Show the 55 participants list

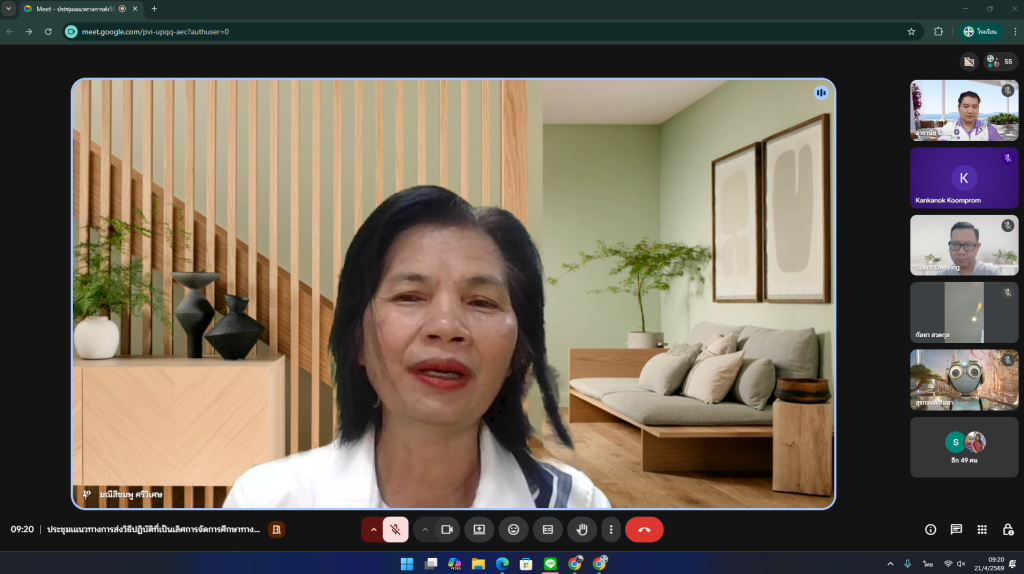coord(1000,62)
